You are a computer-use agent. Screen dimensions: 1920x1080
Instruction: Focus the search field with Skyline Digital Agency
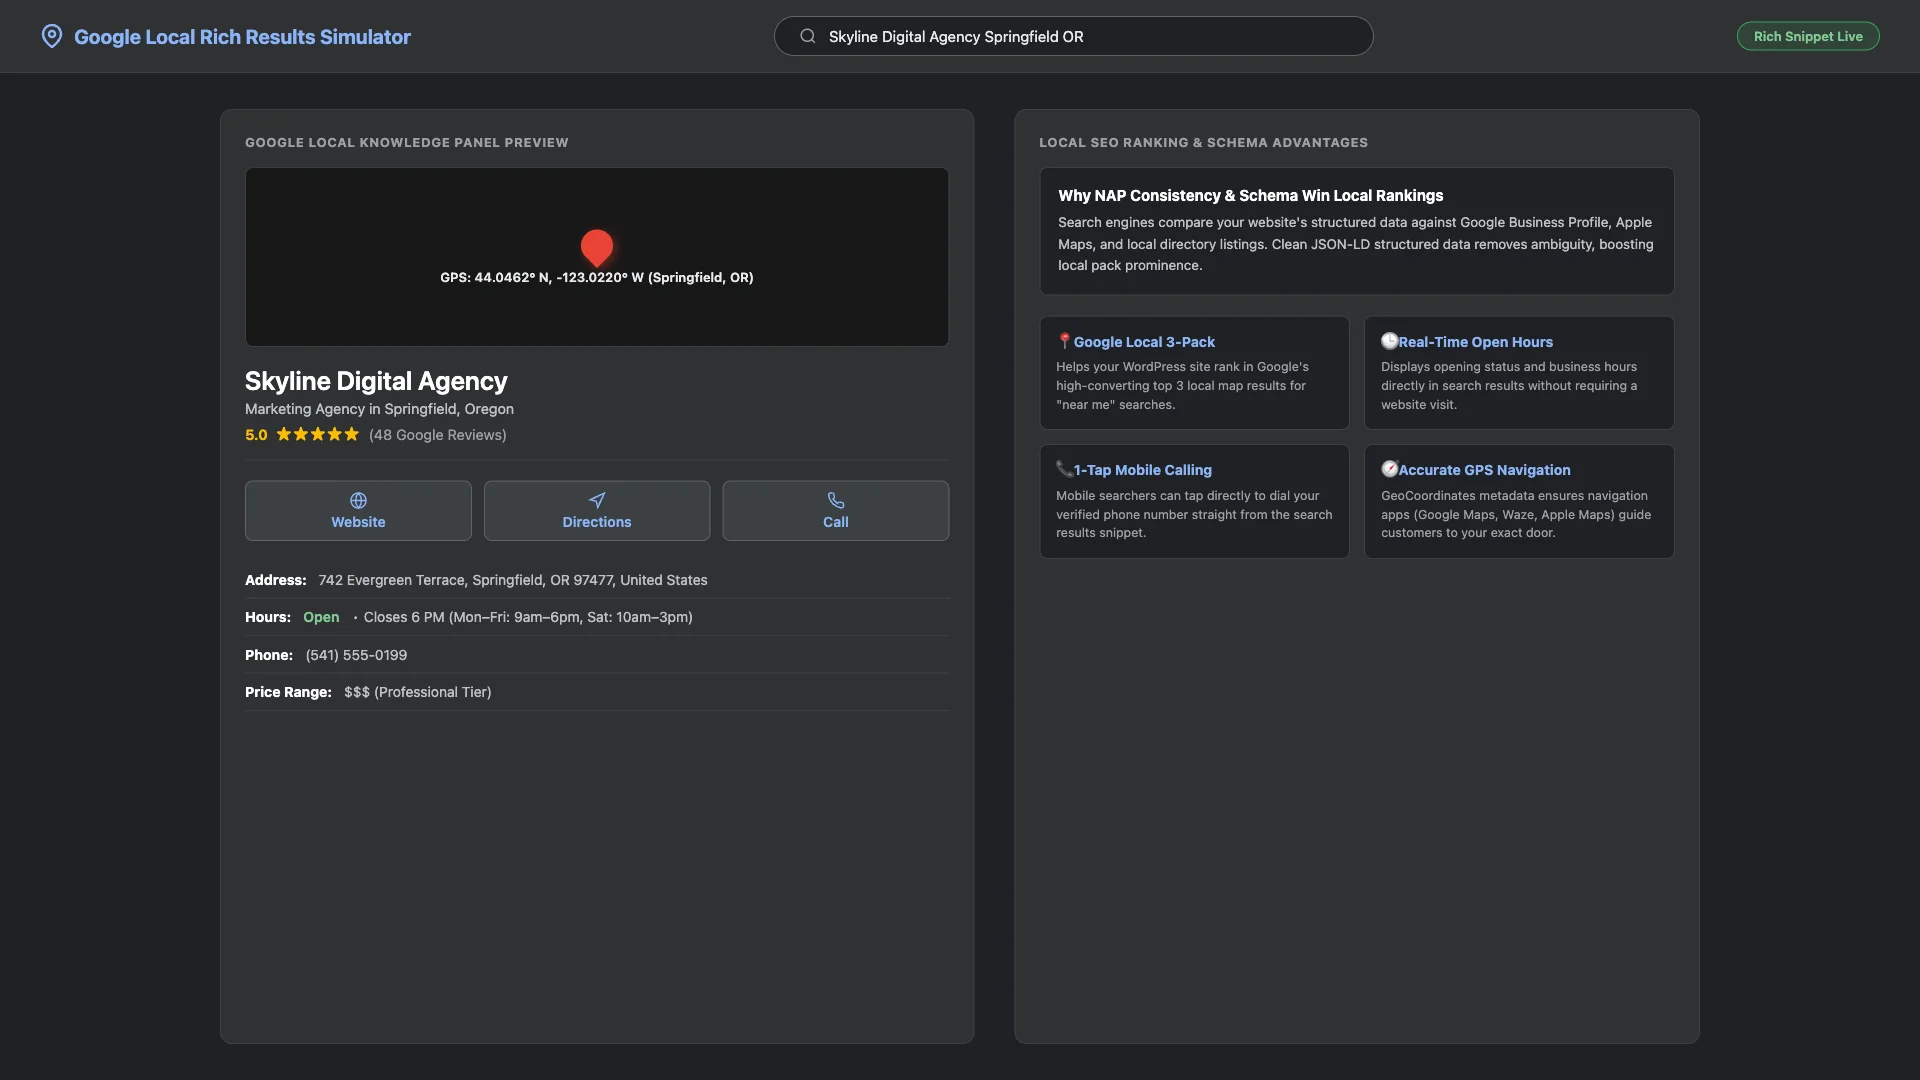tap(1073, 36)
